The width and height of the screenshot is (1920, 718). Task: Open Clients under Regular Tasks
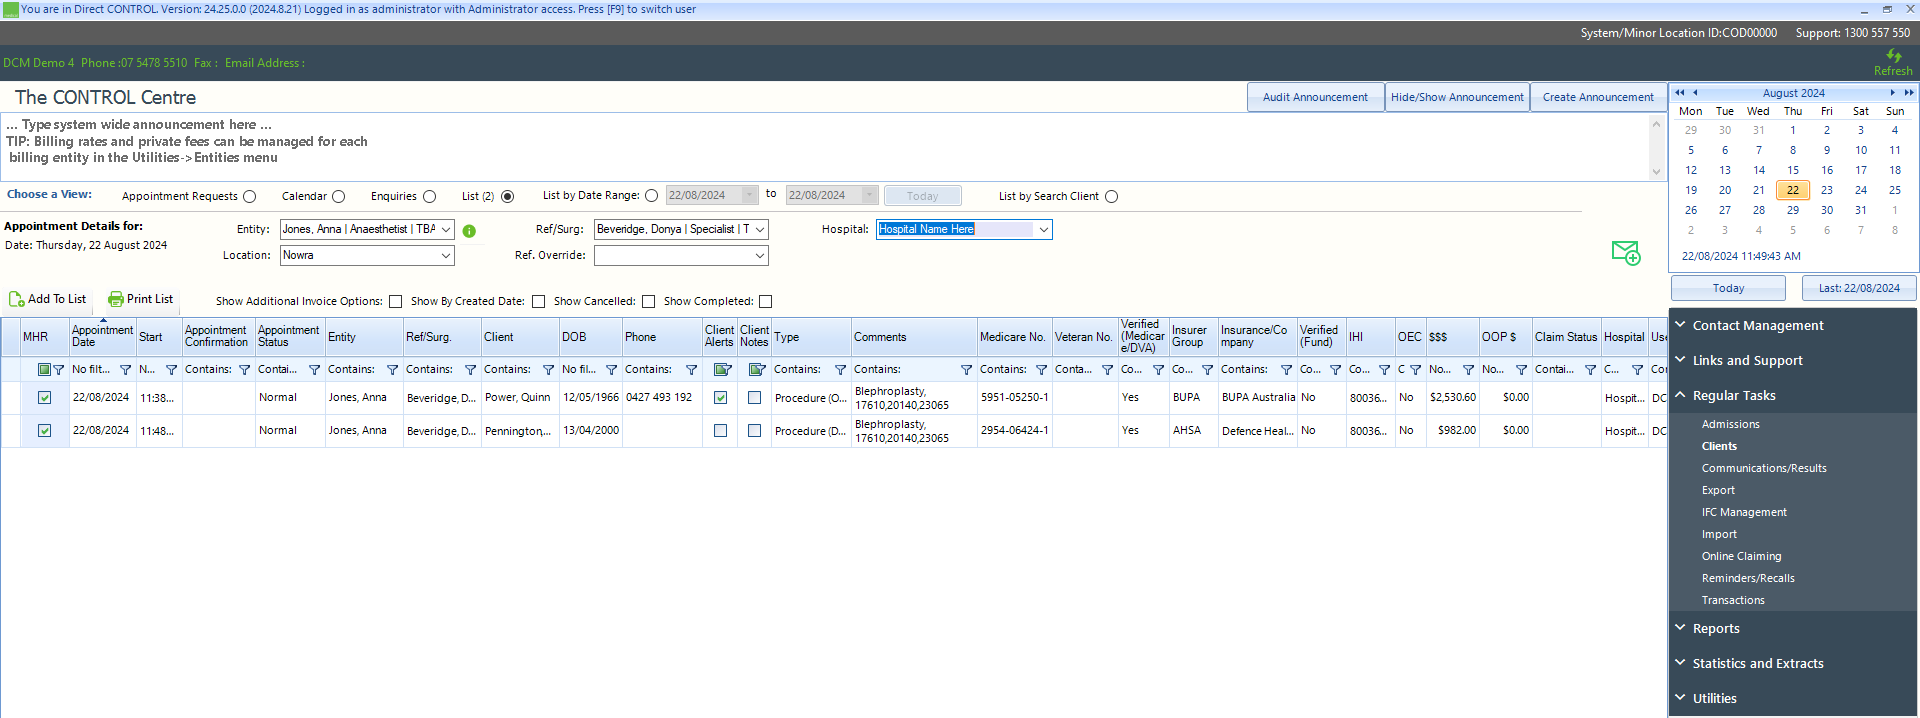1719,447
